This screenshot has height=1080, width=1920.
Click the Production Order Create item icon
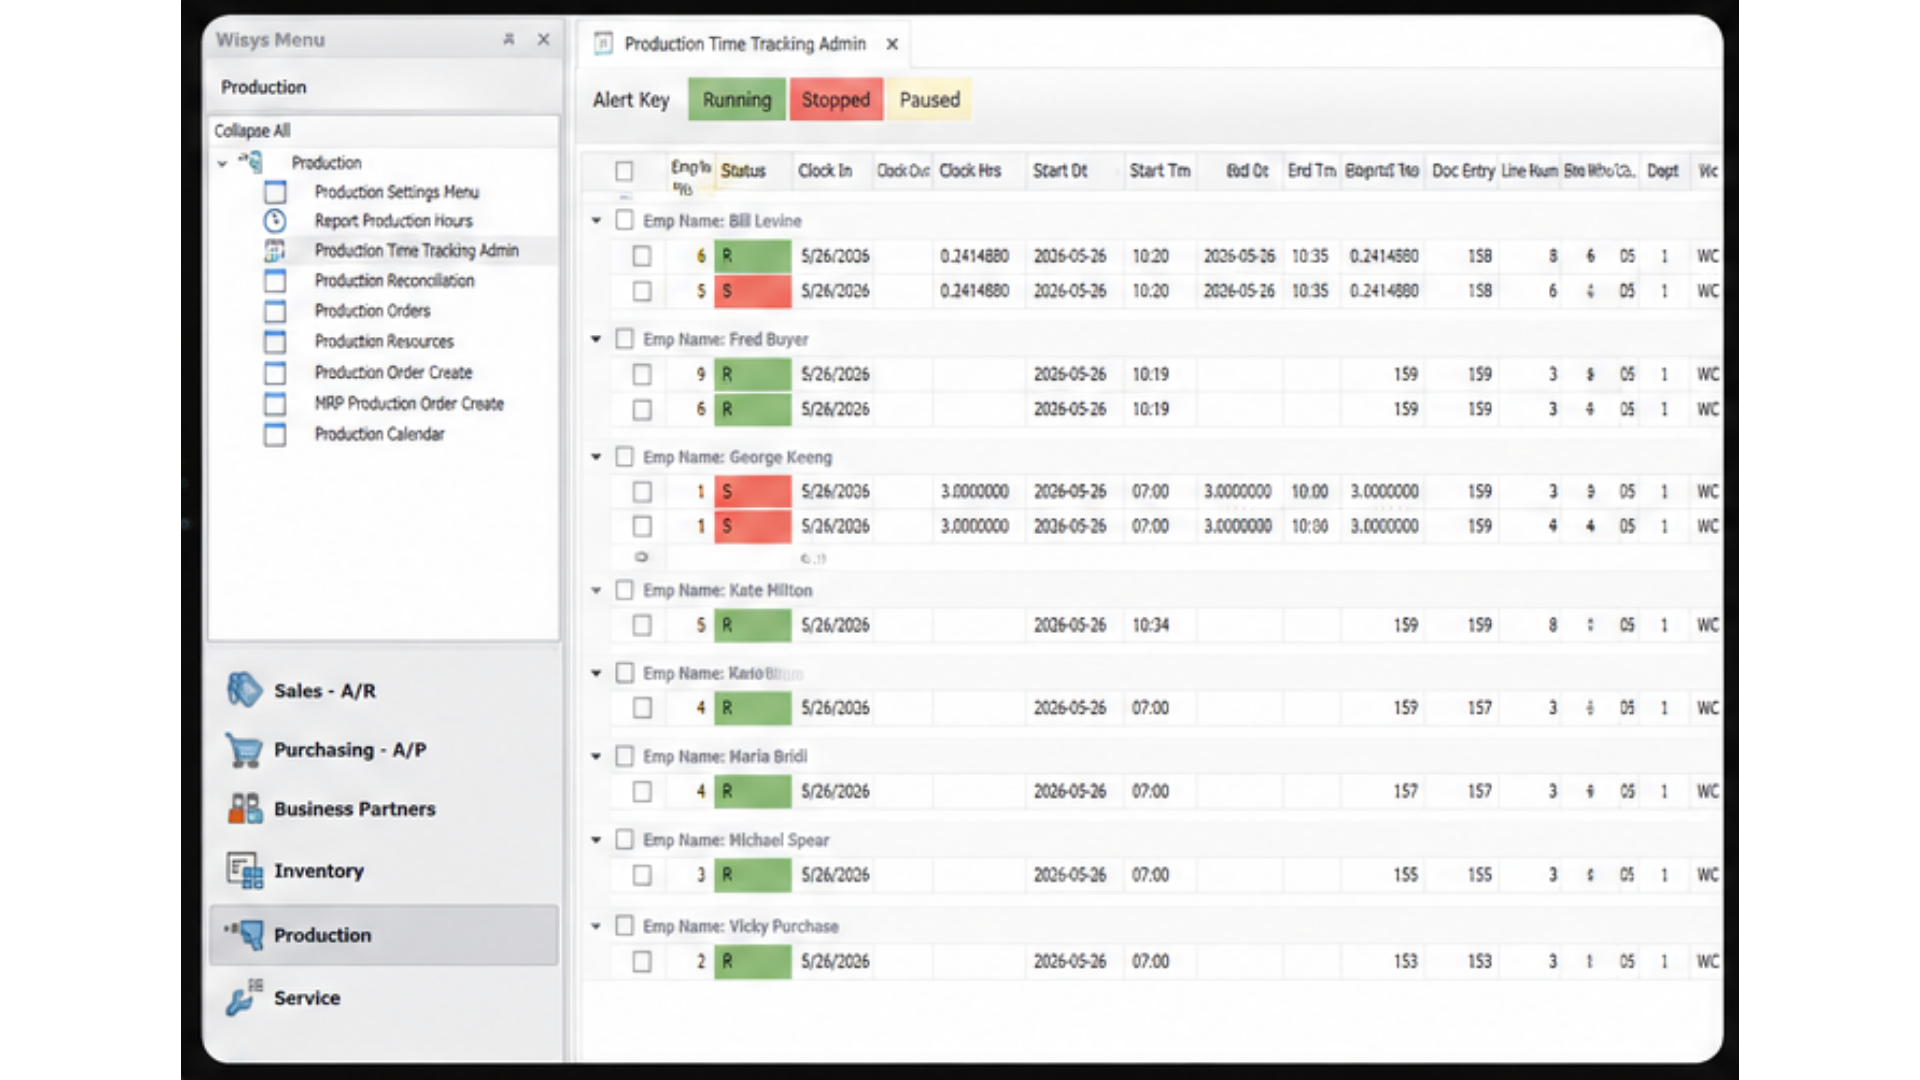(x=275, y=373)
